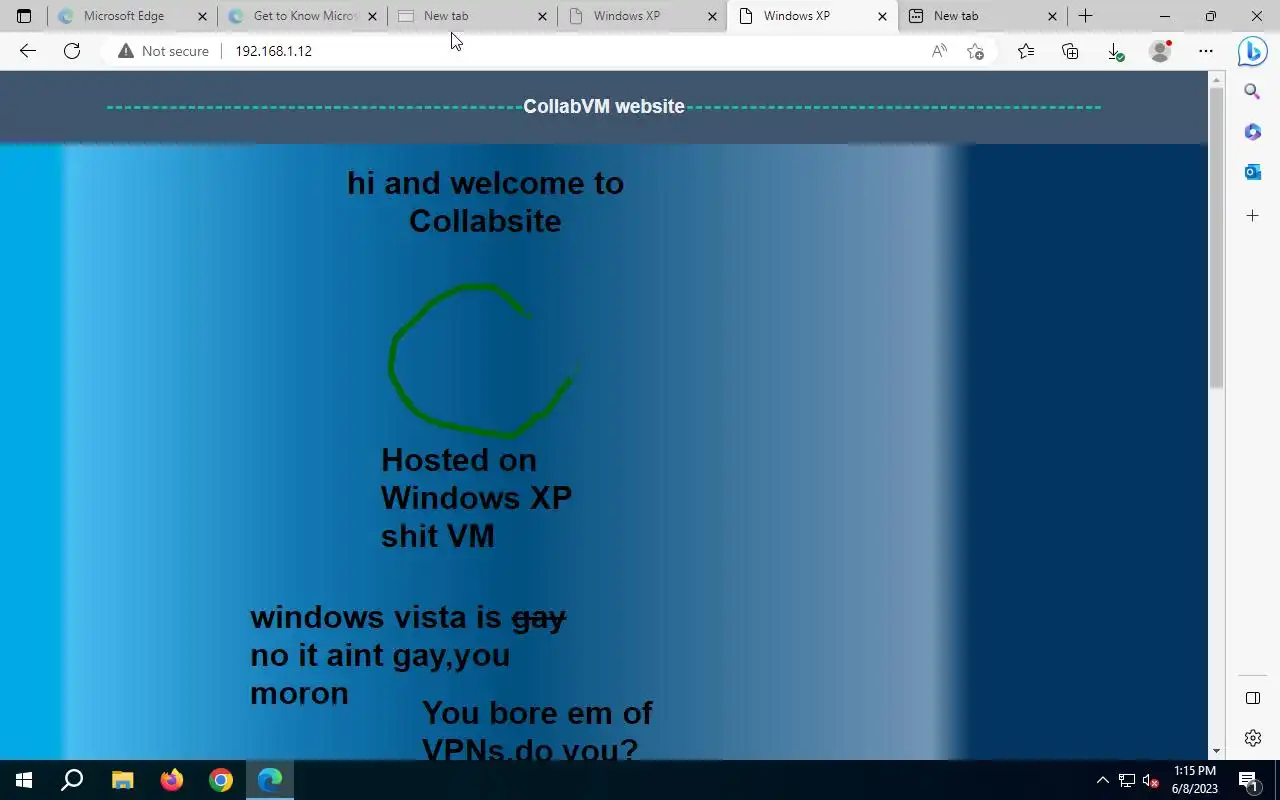Image resolution: width=1280 pixels, height=800 pixels.
Task: Click the 'You bore em of' text
Action: click(537, 713)
